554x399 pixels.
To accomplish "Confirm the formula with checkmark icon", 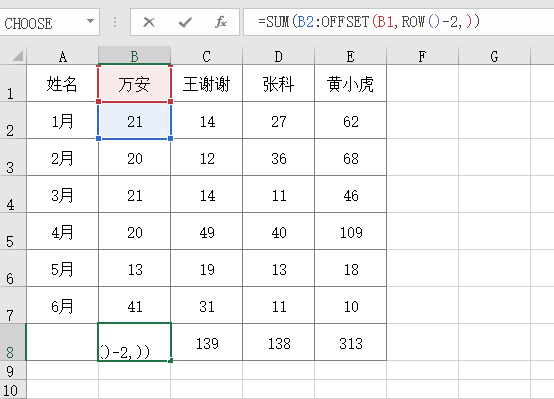I will (x=185, y=22).
